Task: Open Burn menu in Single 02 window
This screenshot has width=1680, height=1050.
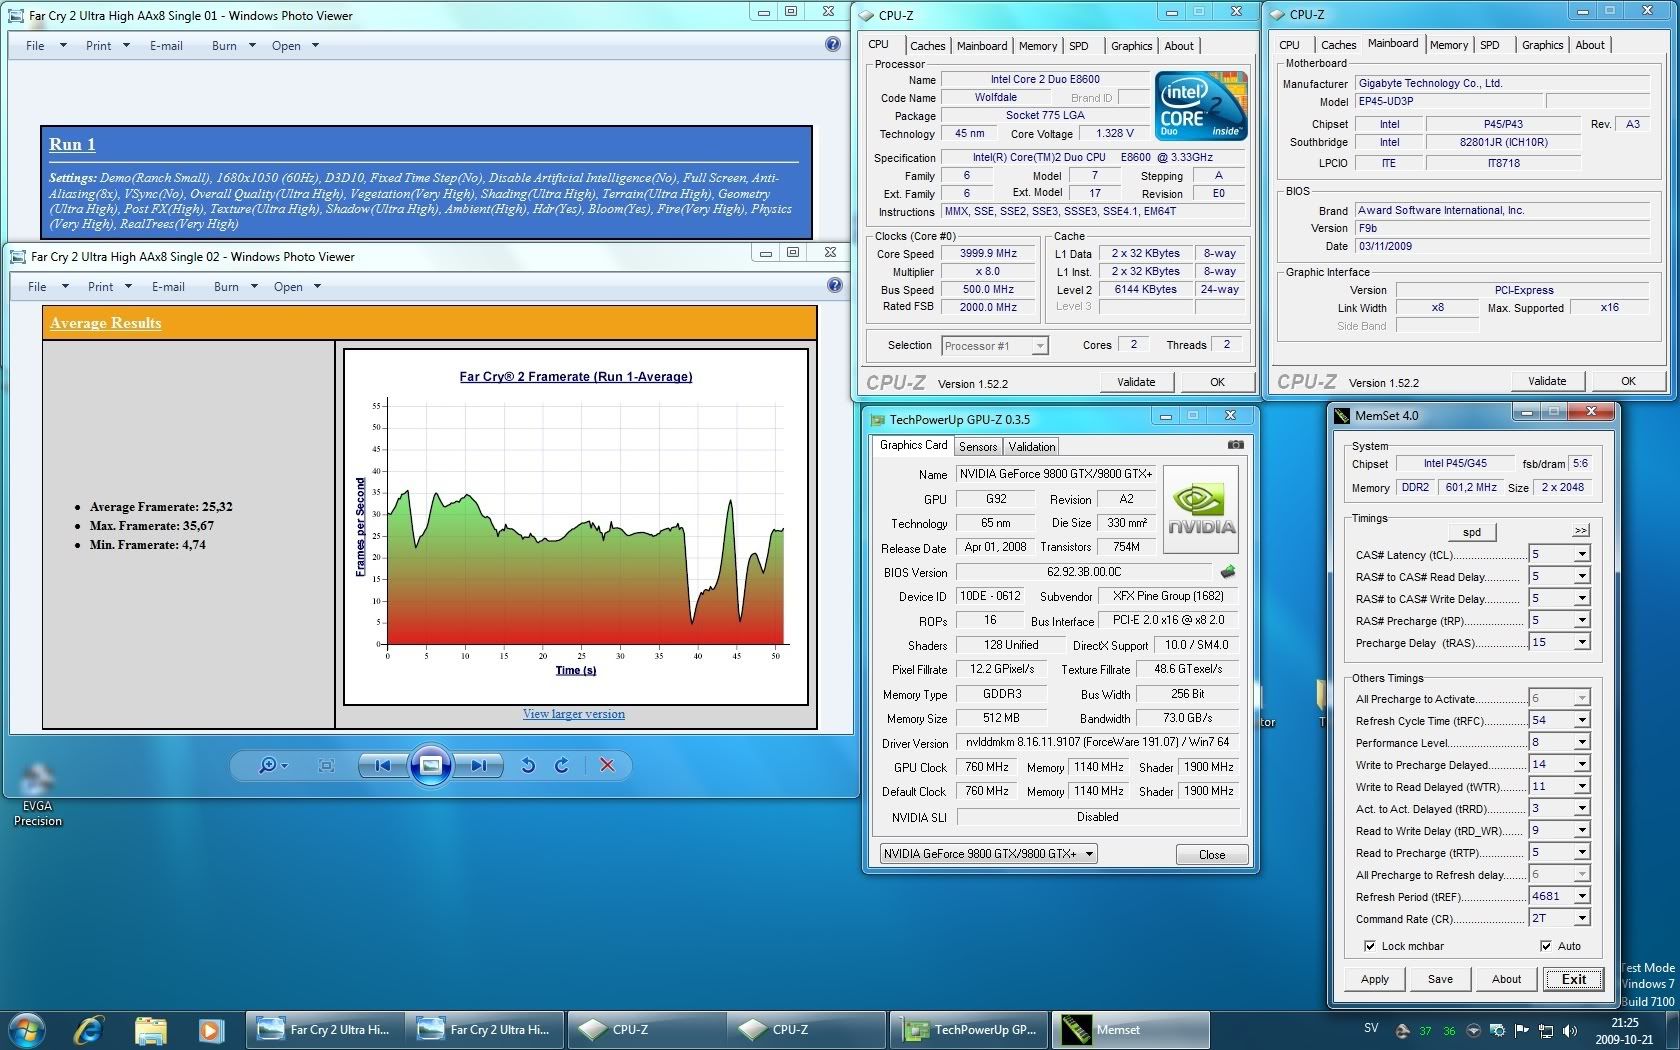Action: coord(235,287)
